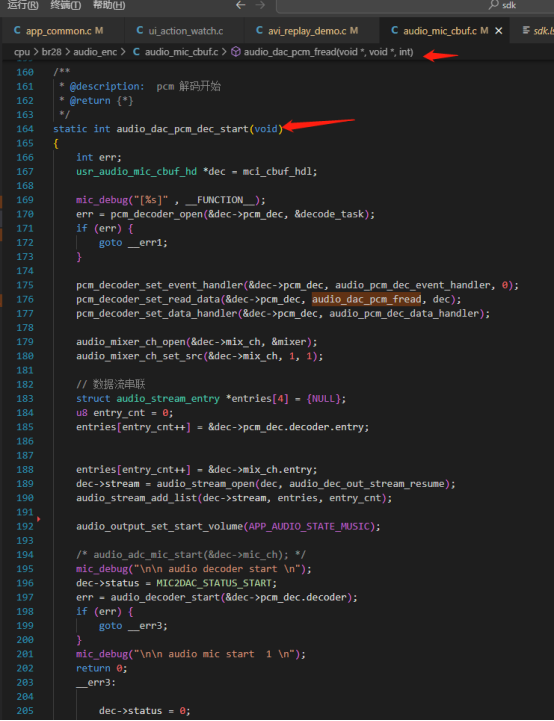Click line number 164 in gutter

click(x=25, y=129)
